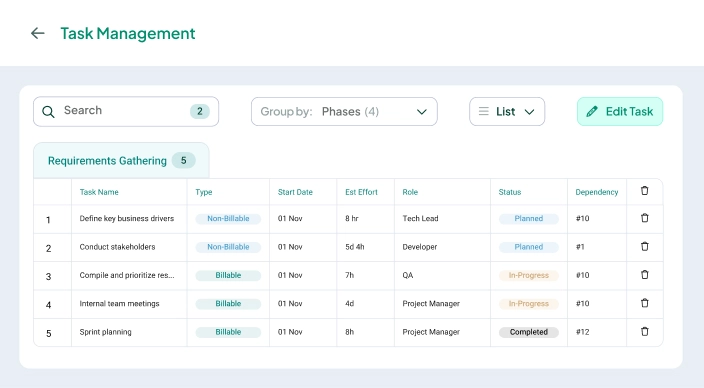Click the Type column header

point(203,192)
